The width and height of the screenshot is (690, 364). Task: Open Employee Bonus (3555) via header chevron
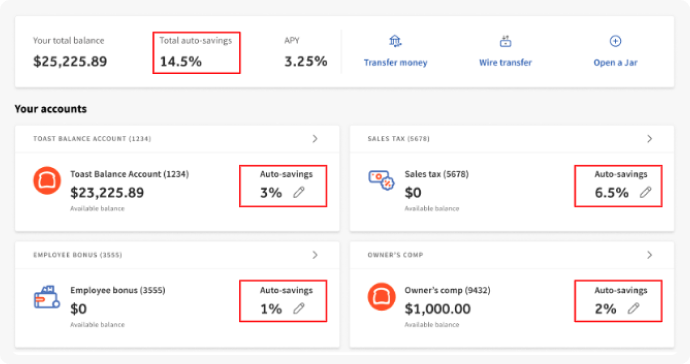pyautogui.click(x=315, y=255)
